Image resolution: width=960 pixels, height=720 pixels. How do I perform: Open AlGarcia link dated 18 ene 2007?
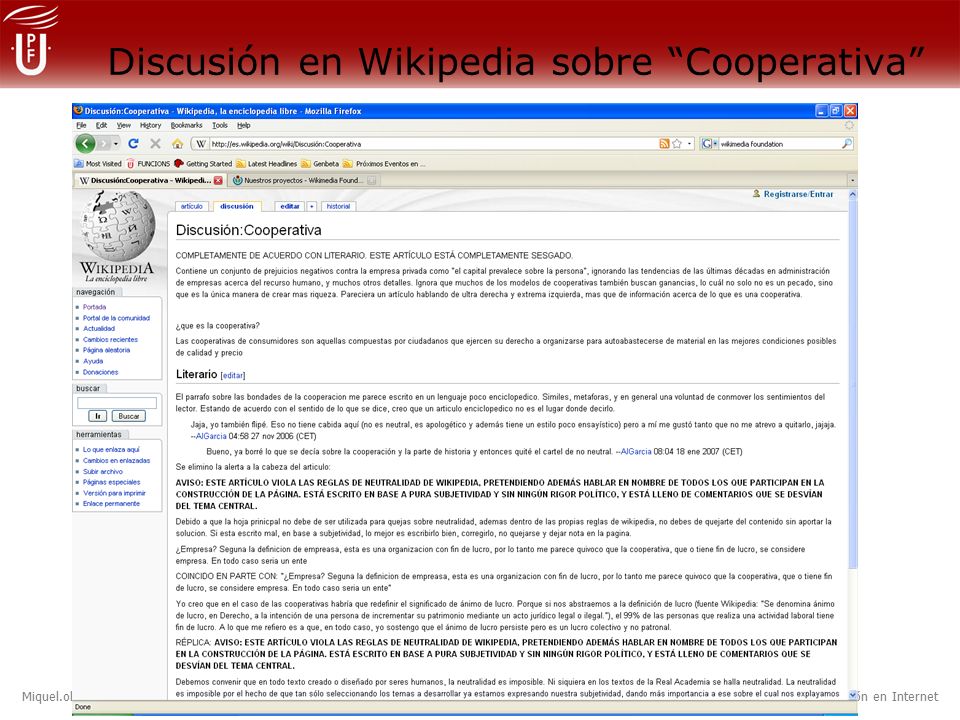[636, 452]
